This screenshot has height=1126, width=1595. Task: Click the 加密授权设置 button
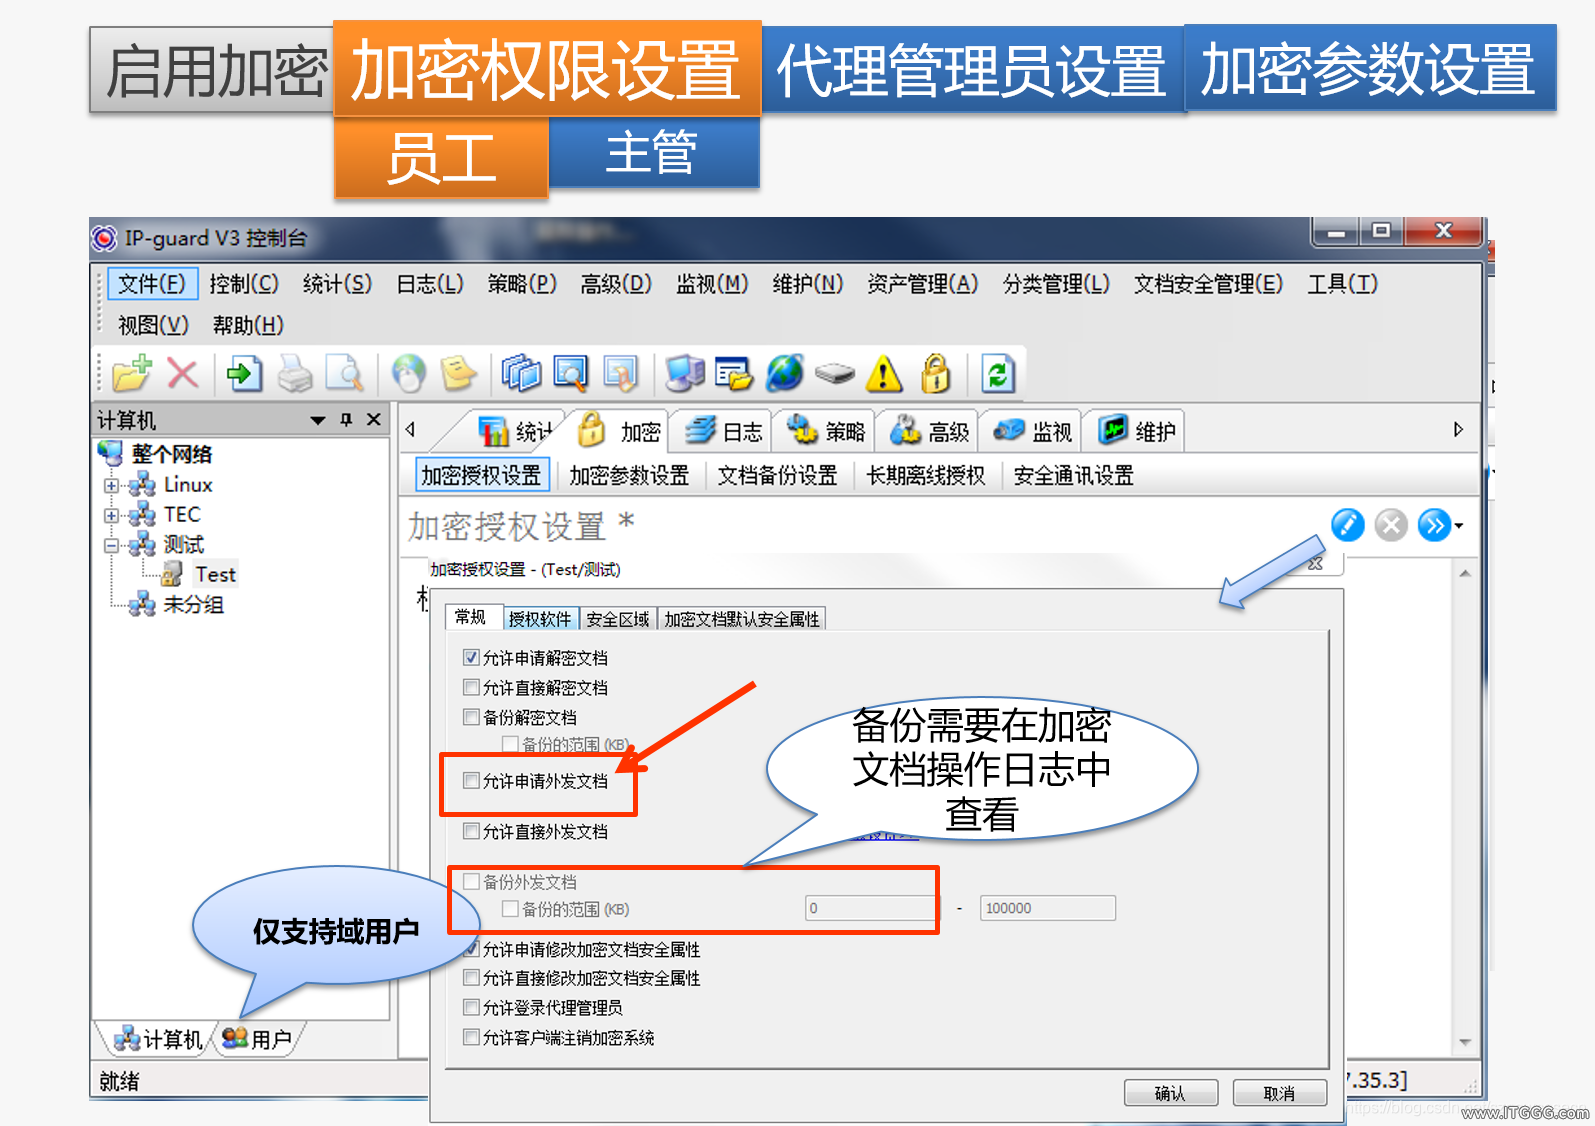tap(482, 476)
